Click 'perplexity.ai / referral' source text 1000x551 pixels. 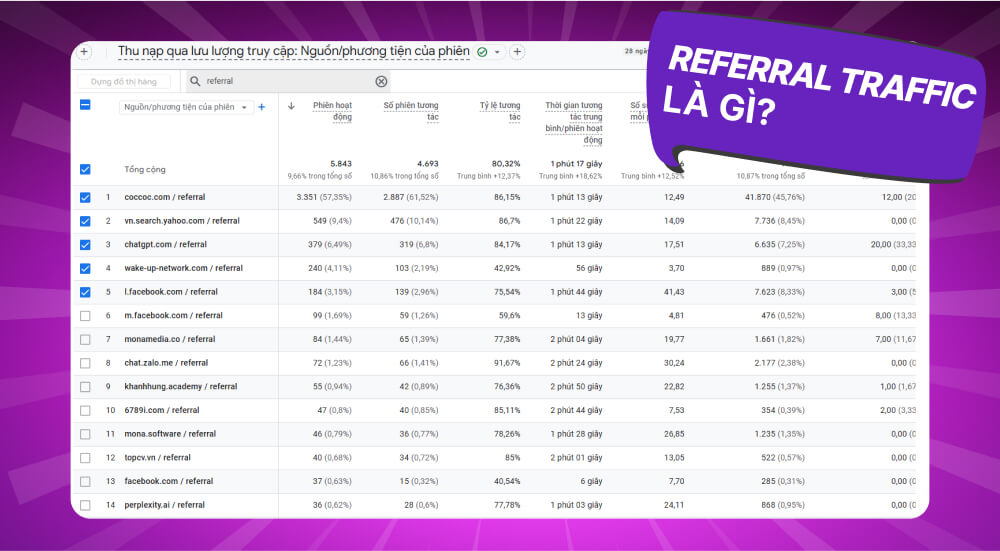[165, 505]
